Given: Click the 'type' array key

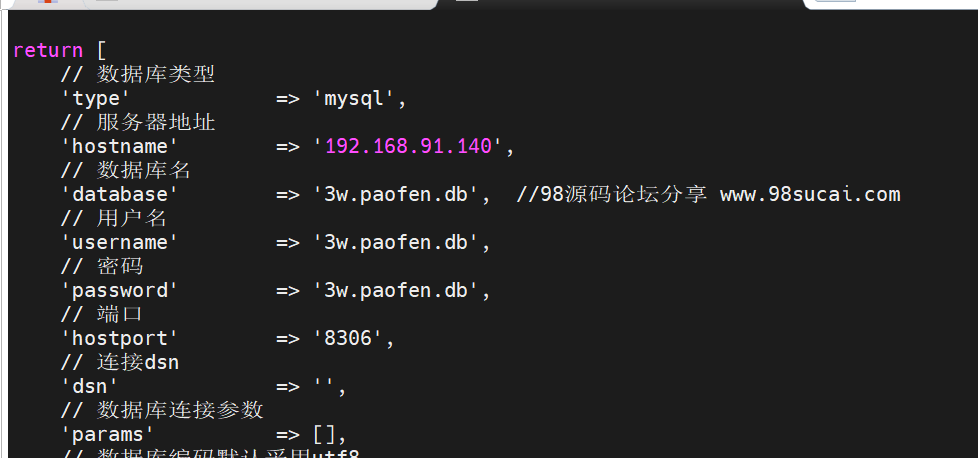Looking at the screenshot, I should pos(96,99).
